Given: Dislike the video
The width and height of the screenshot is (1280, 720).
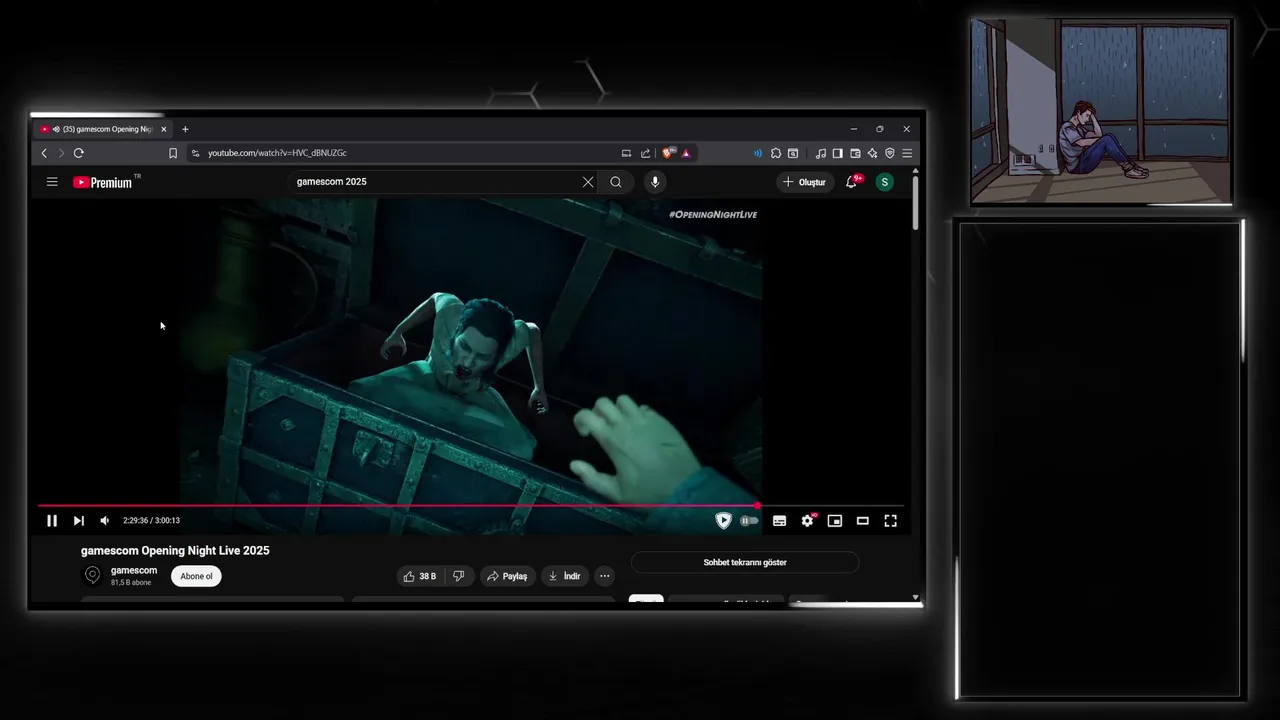Looking at the screenshot, I should pyautogui.click(x=458, y=576).
